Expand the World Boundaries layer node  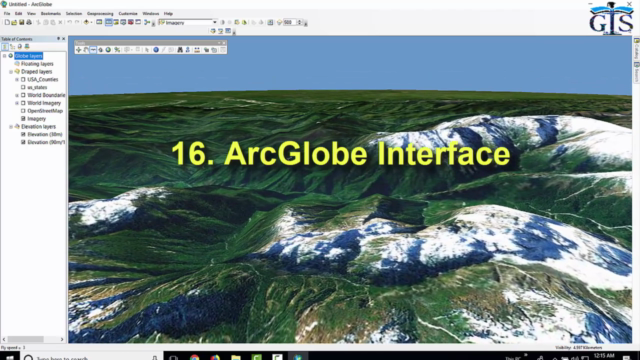coord(17,95)
